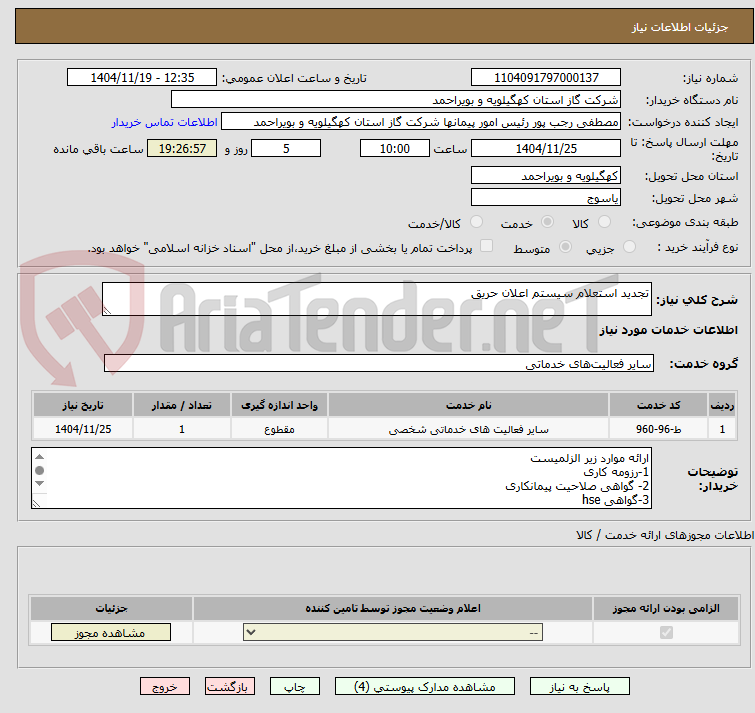Screen dimensions: 755x713
Task: Click the cell سایر فعالیت های خدماتی شخصی
Action: 469,429
